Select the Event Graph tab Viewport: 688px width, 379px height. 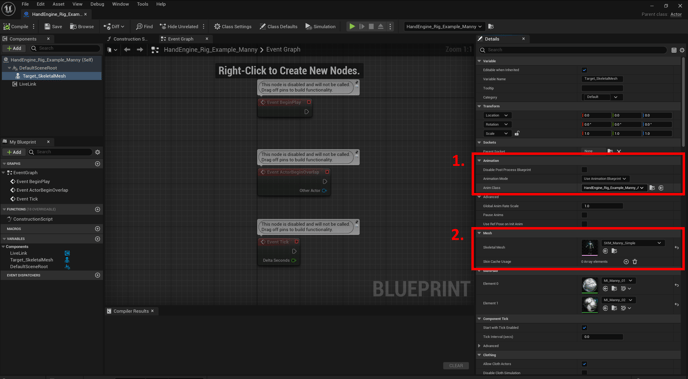(x=180, y=39)
